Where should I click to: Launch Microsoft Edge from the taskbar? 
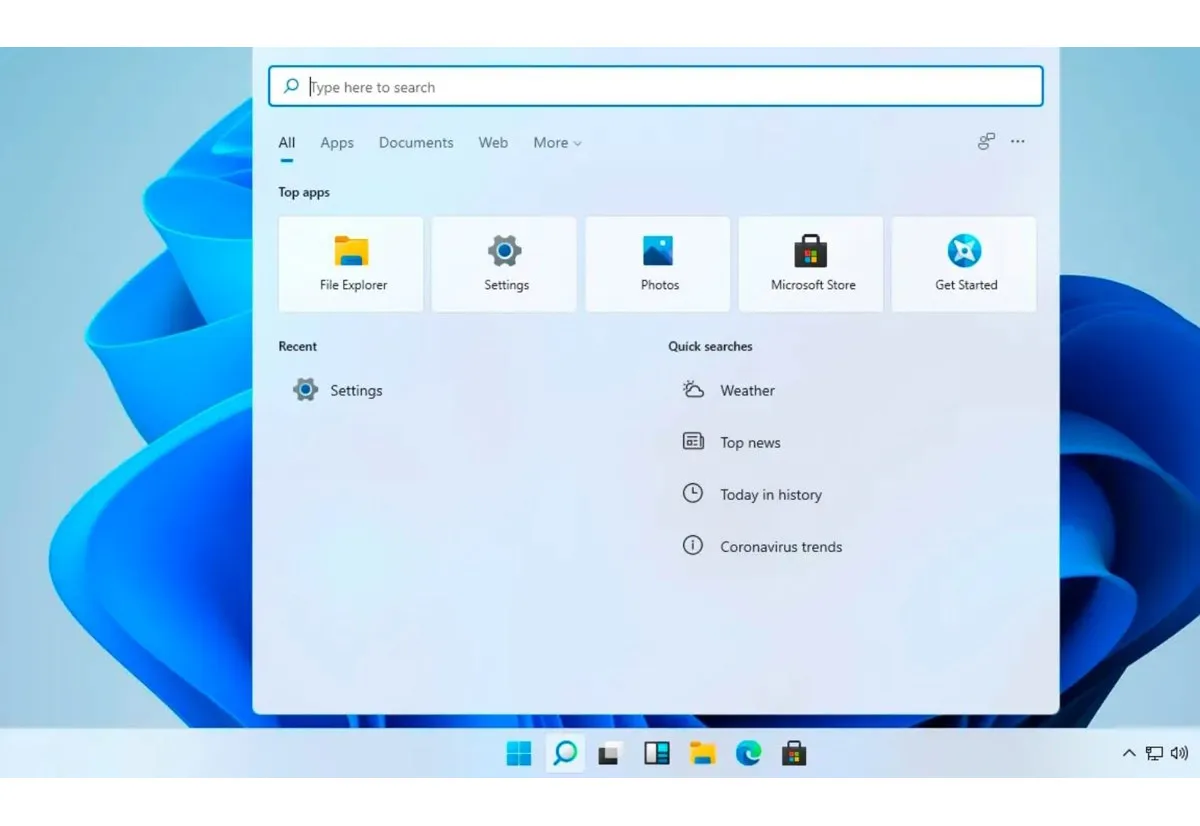[748, 753]
